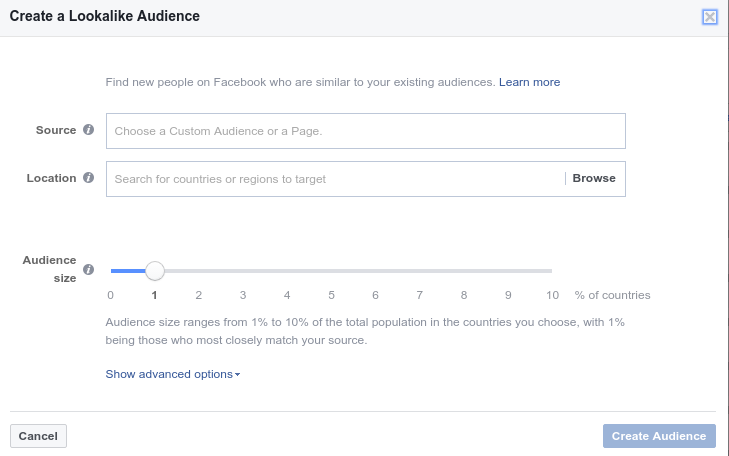Select the 10 mark on slider
This screenshot has width=729, height=456.
pyautogui.click(x=552, y=295)
